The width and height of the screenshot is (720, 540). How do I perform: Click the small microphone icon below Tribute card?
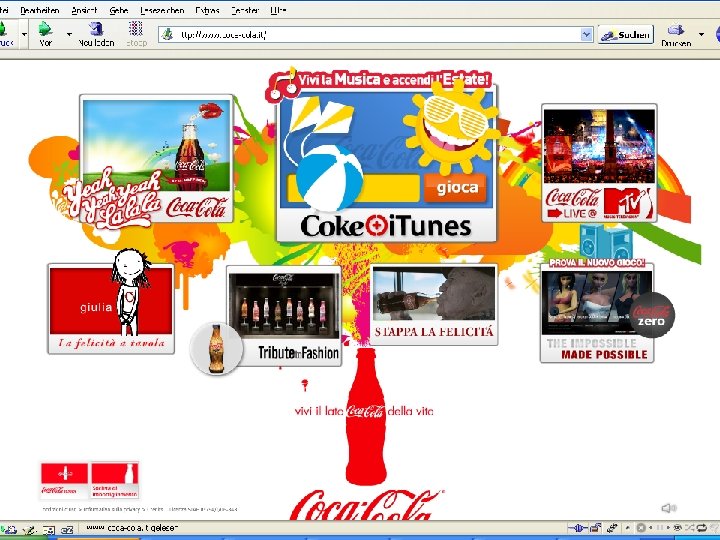[x=304, y=385]
